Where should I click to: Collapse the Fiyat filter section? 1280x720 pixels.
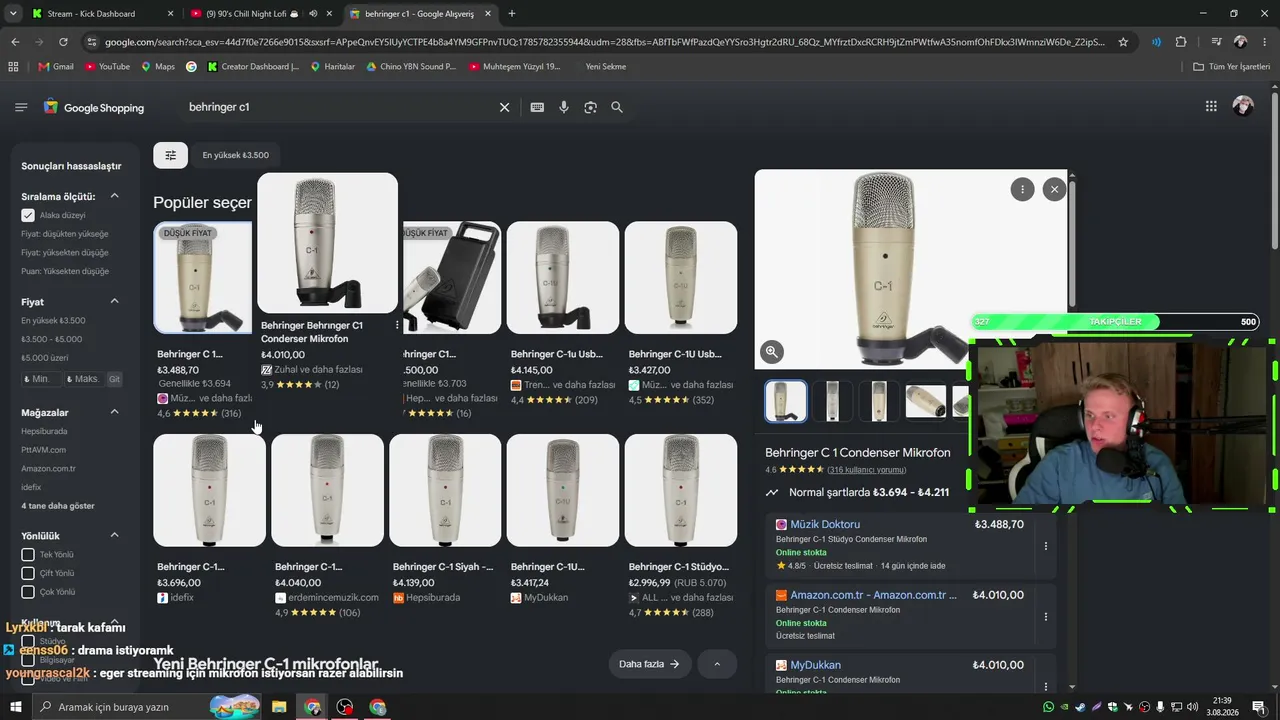114,301
